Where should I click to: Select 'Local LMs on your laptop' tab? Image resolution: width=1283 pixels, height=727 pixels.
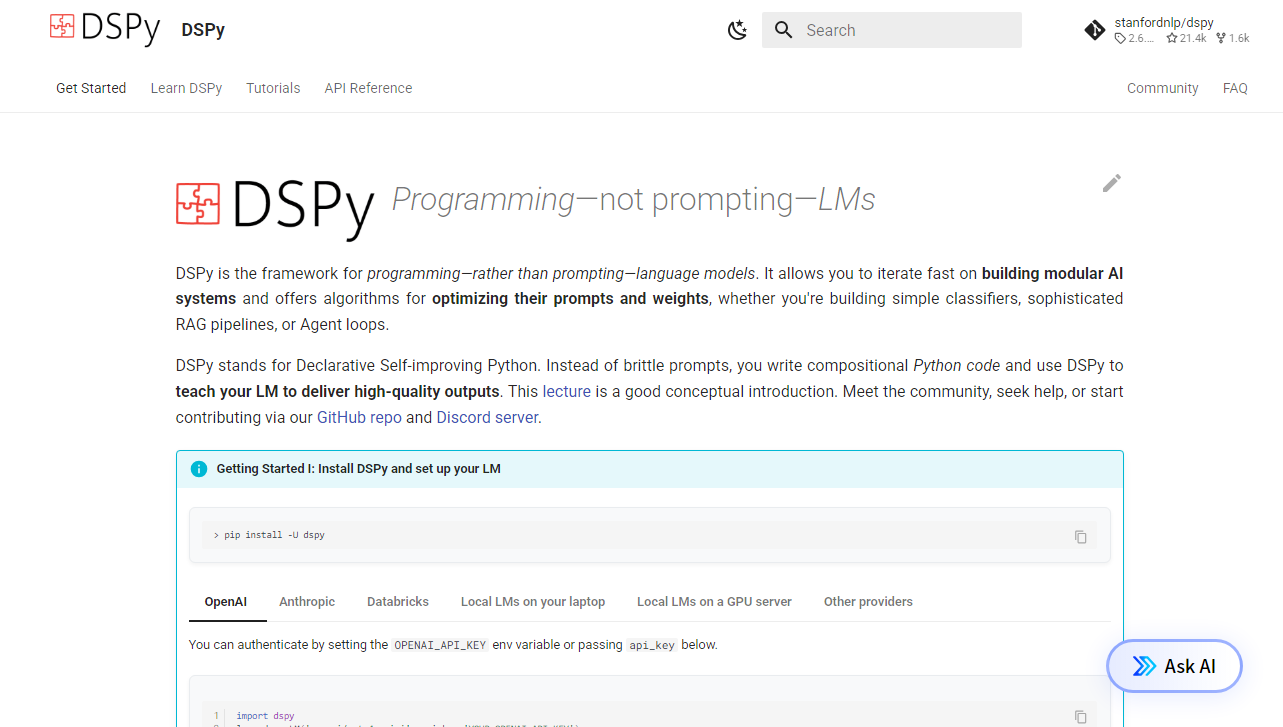[533, 602]
